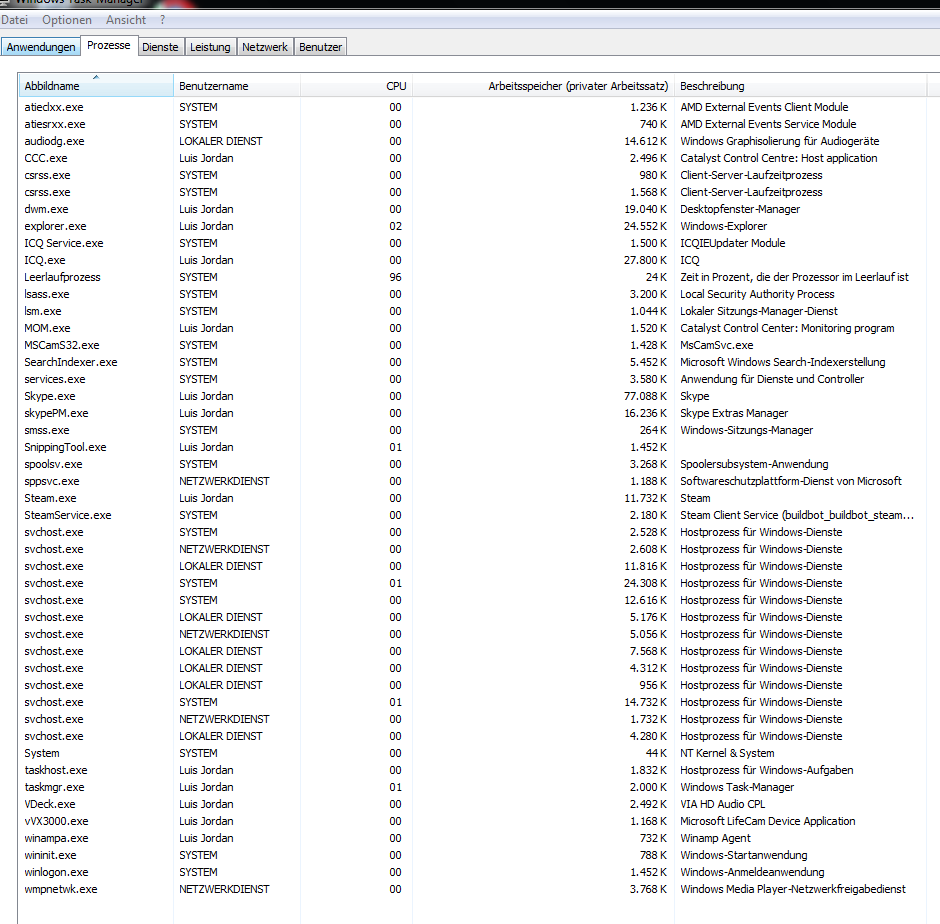Select the sppsvc.exe process row
The width and height of the screenshot is (940, 924).
[472, 481]
